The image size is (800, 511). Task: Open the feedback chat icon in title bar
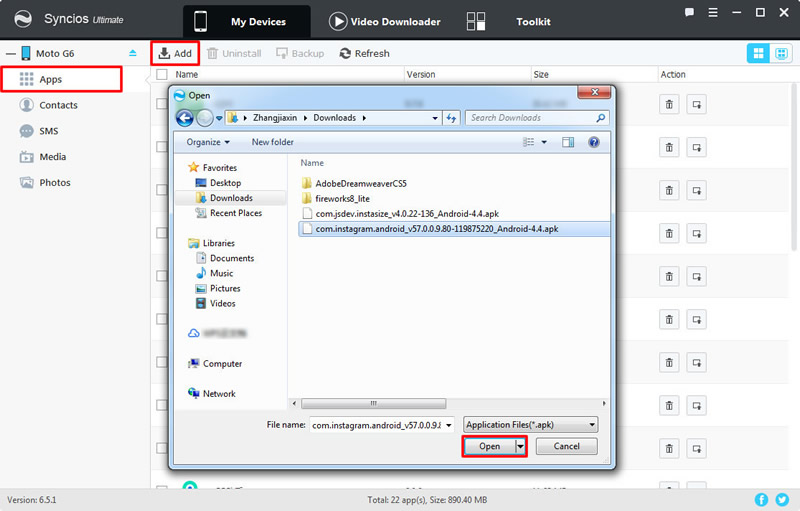tap(689, 13)
